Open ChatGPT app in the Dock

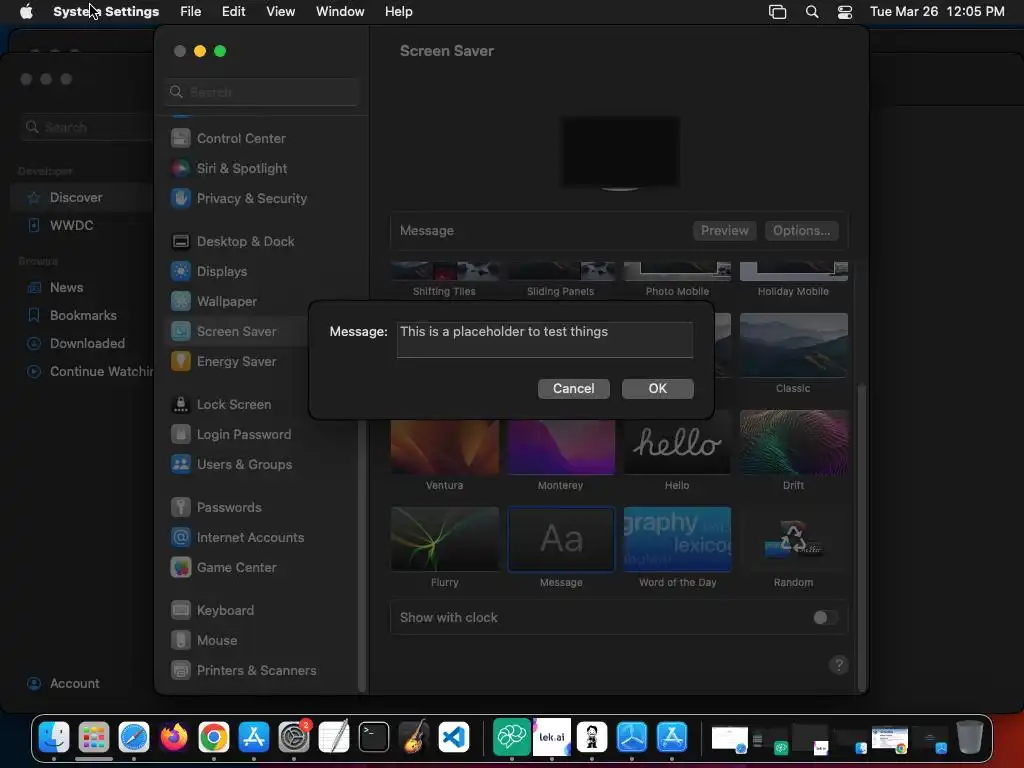pyautogui.click(x=511, y=737)
